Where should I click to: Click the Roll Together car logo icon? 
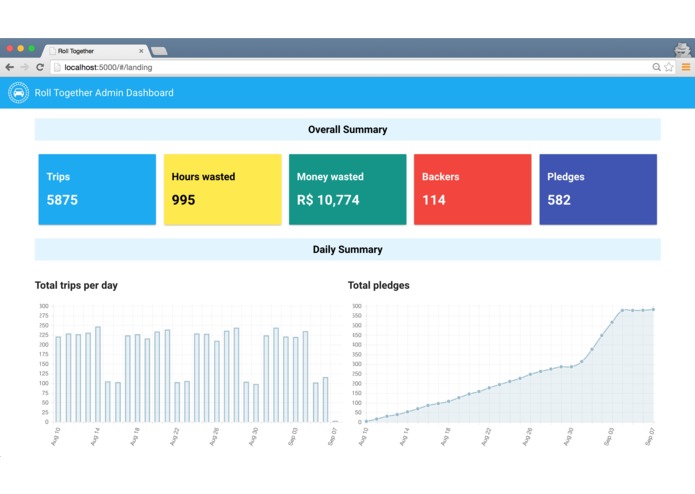(x=19, y=93)
